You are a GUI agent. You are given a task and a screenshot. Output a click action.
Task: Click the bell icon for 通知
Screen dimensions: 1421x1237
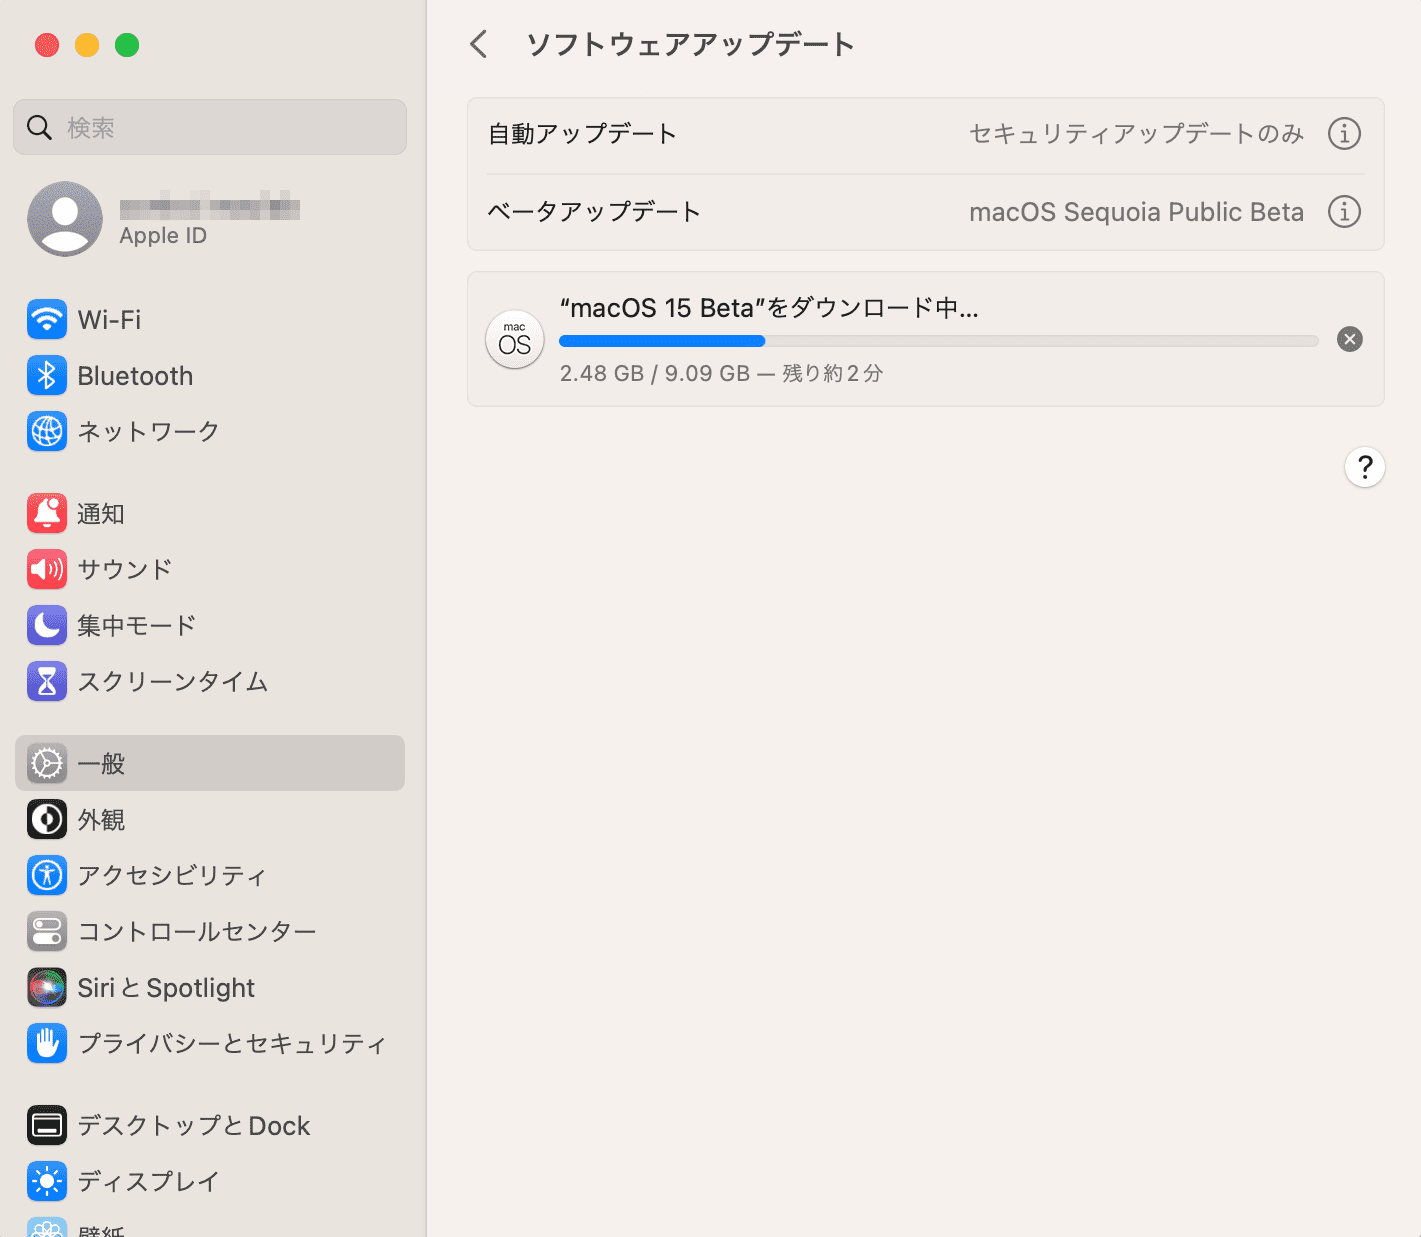[x=47, y=513]
